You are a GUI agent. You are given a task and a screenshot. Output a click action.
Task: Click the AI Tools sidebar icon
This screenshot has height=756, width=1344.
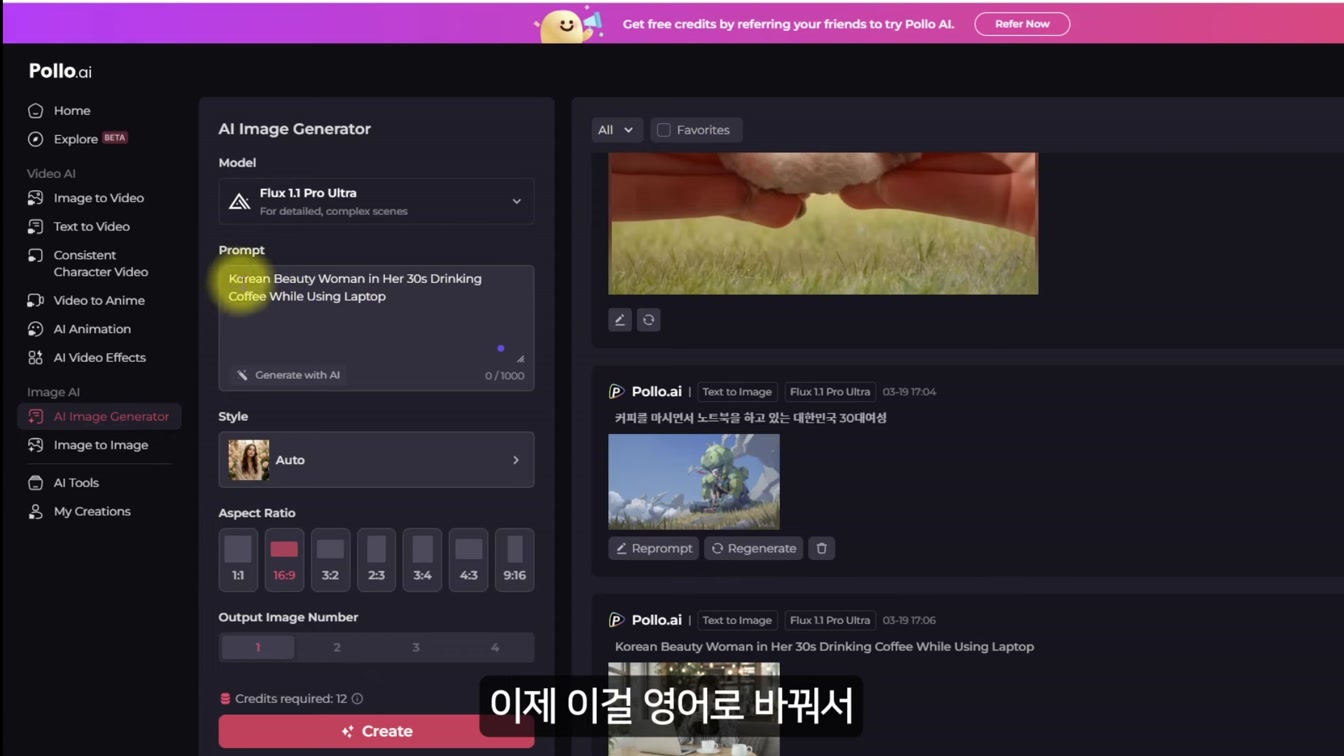pos(35,483)
